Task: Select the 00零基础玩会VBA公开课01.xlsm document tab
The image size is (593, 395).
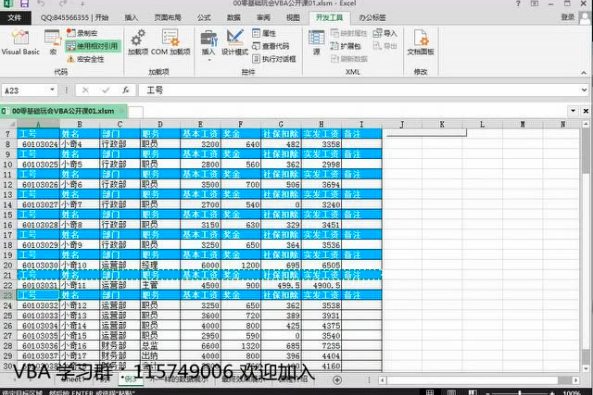Action: [x=63, y=111]
